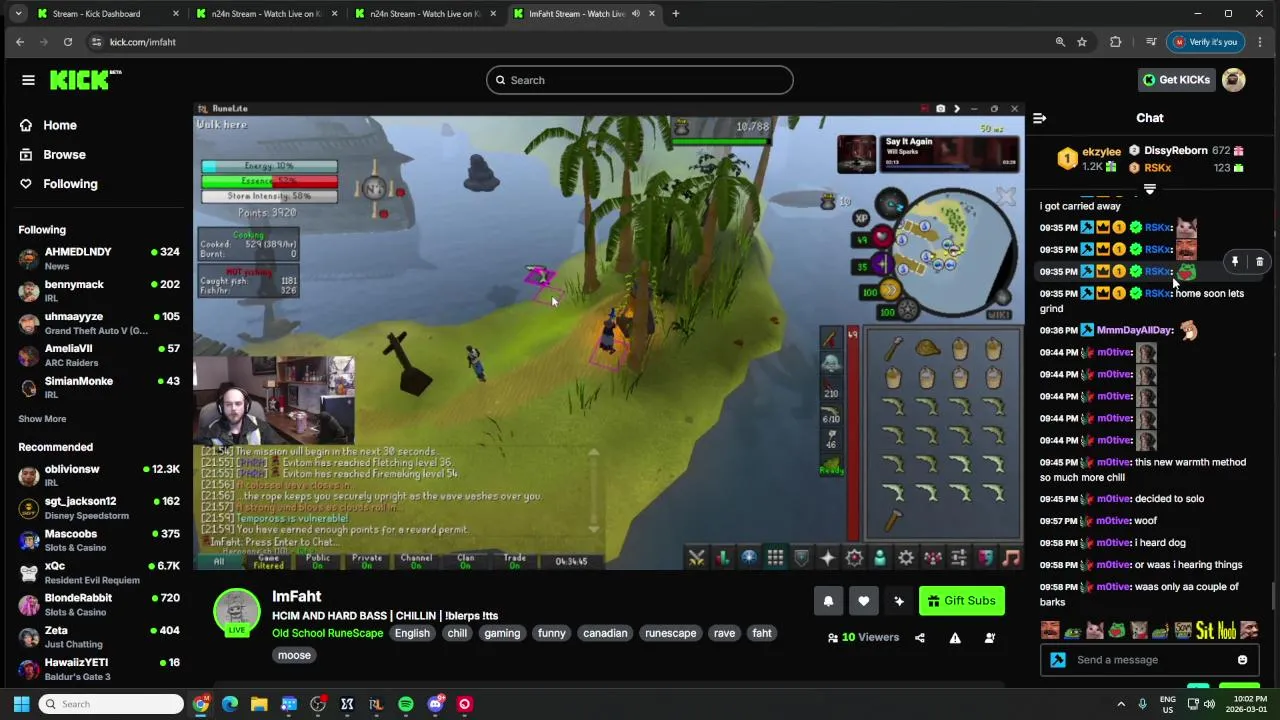Open Chrome media controls icon
Screen dimensions: 1280x720
[x=1151, y=42]
